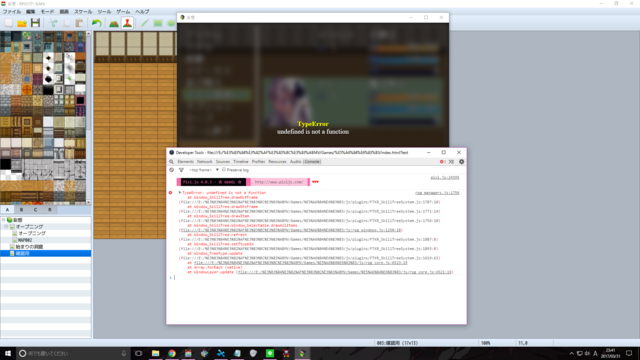
Task: Switch to Map mode icon
Action: (114, 23)
